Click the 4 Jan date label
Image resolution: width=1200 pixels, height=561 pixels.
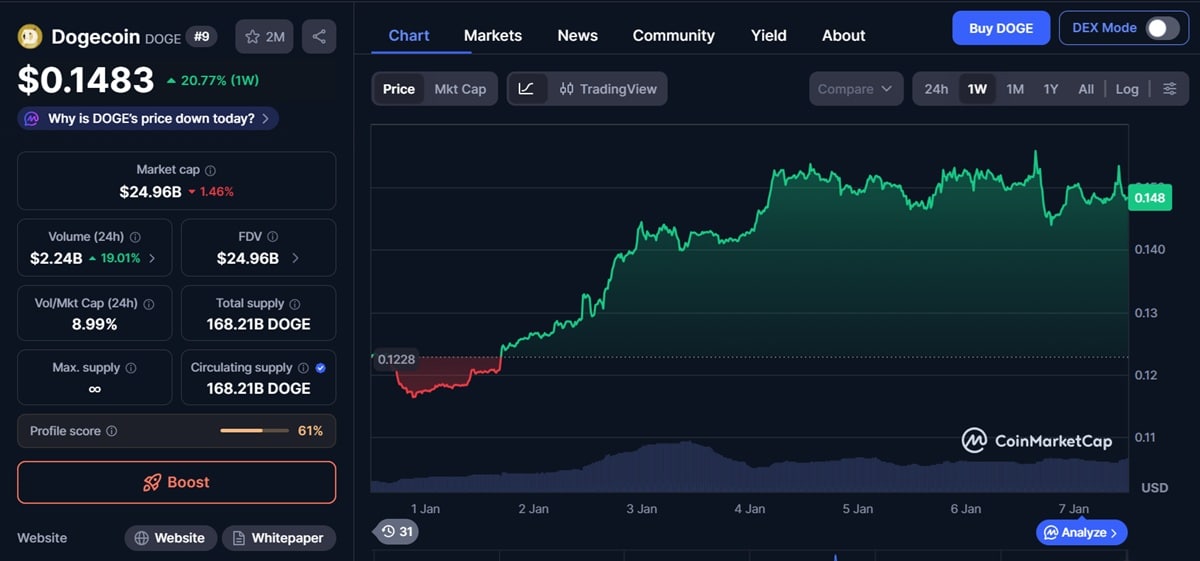click(749, 509)
